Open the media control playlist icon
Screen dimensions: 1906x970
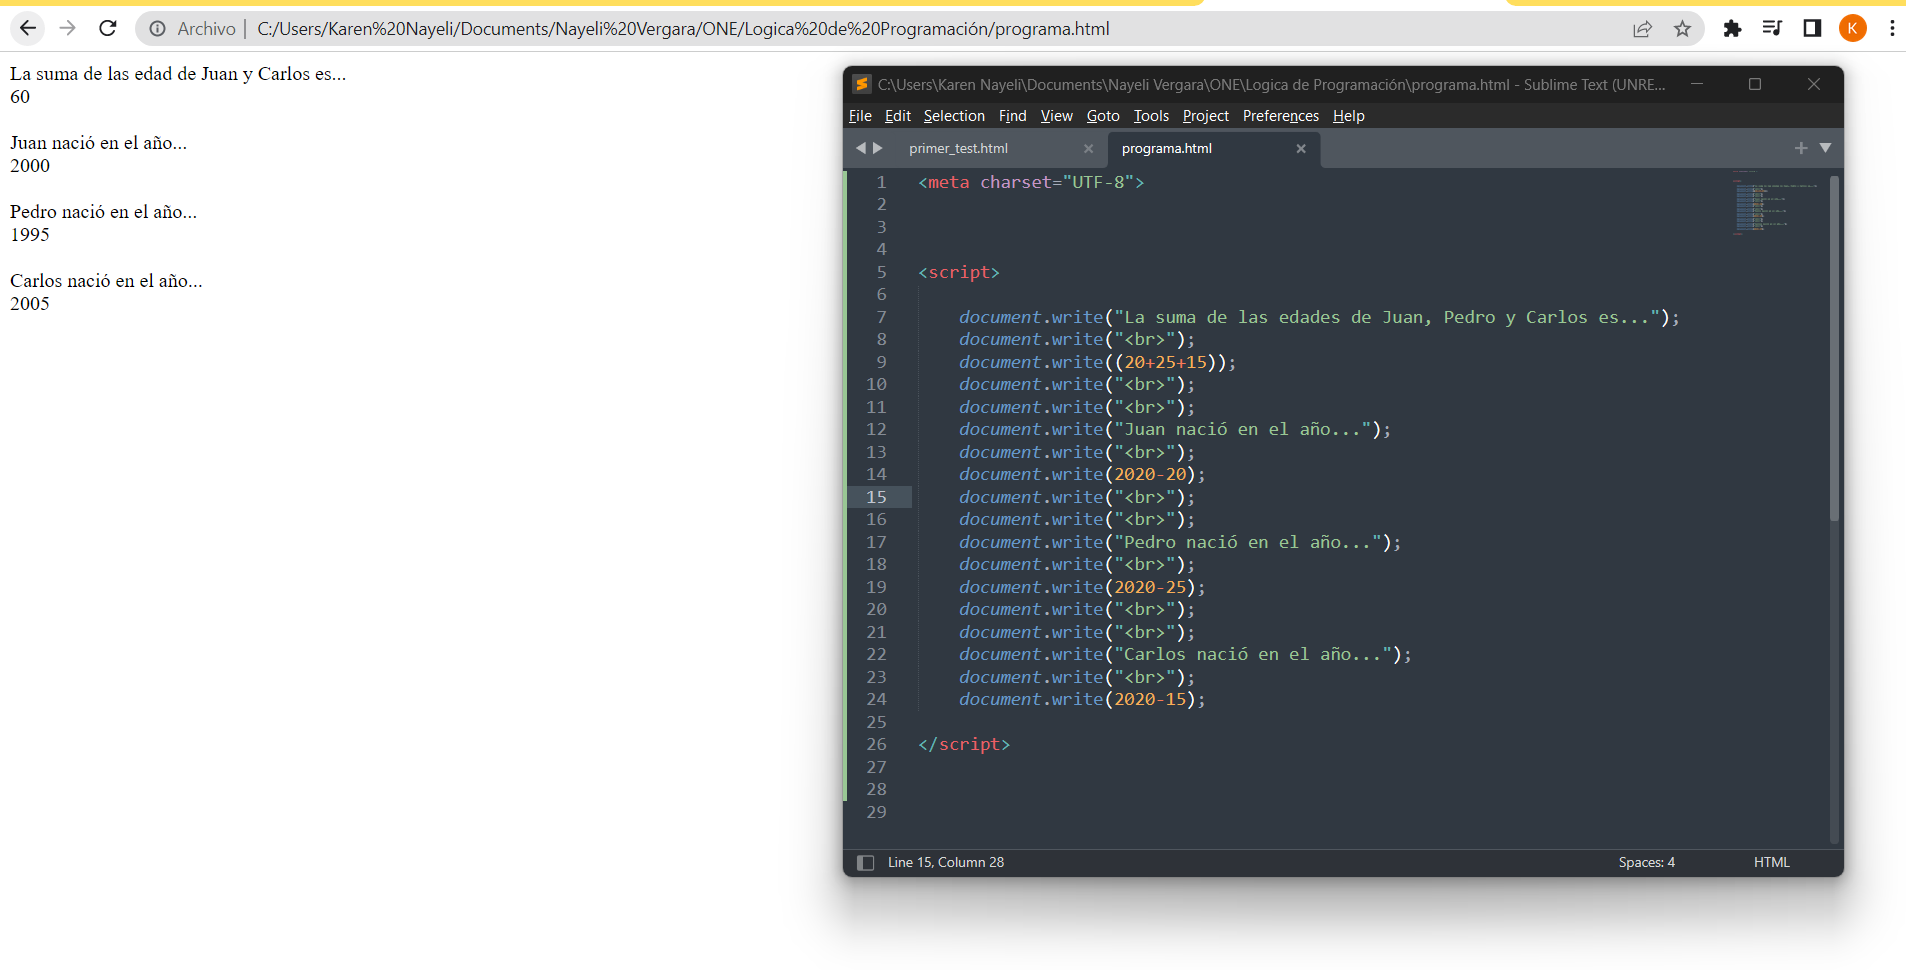point(1772,29)
